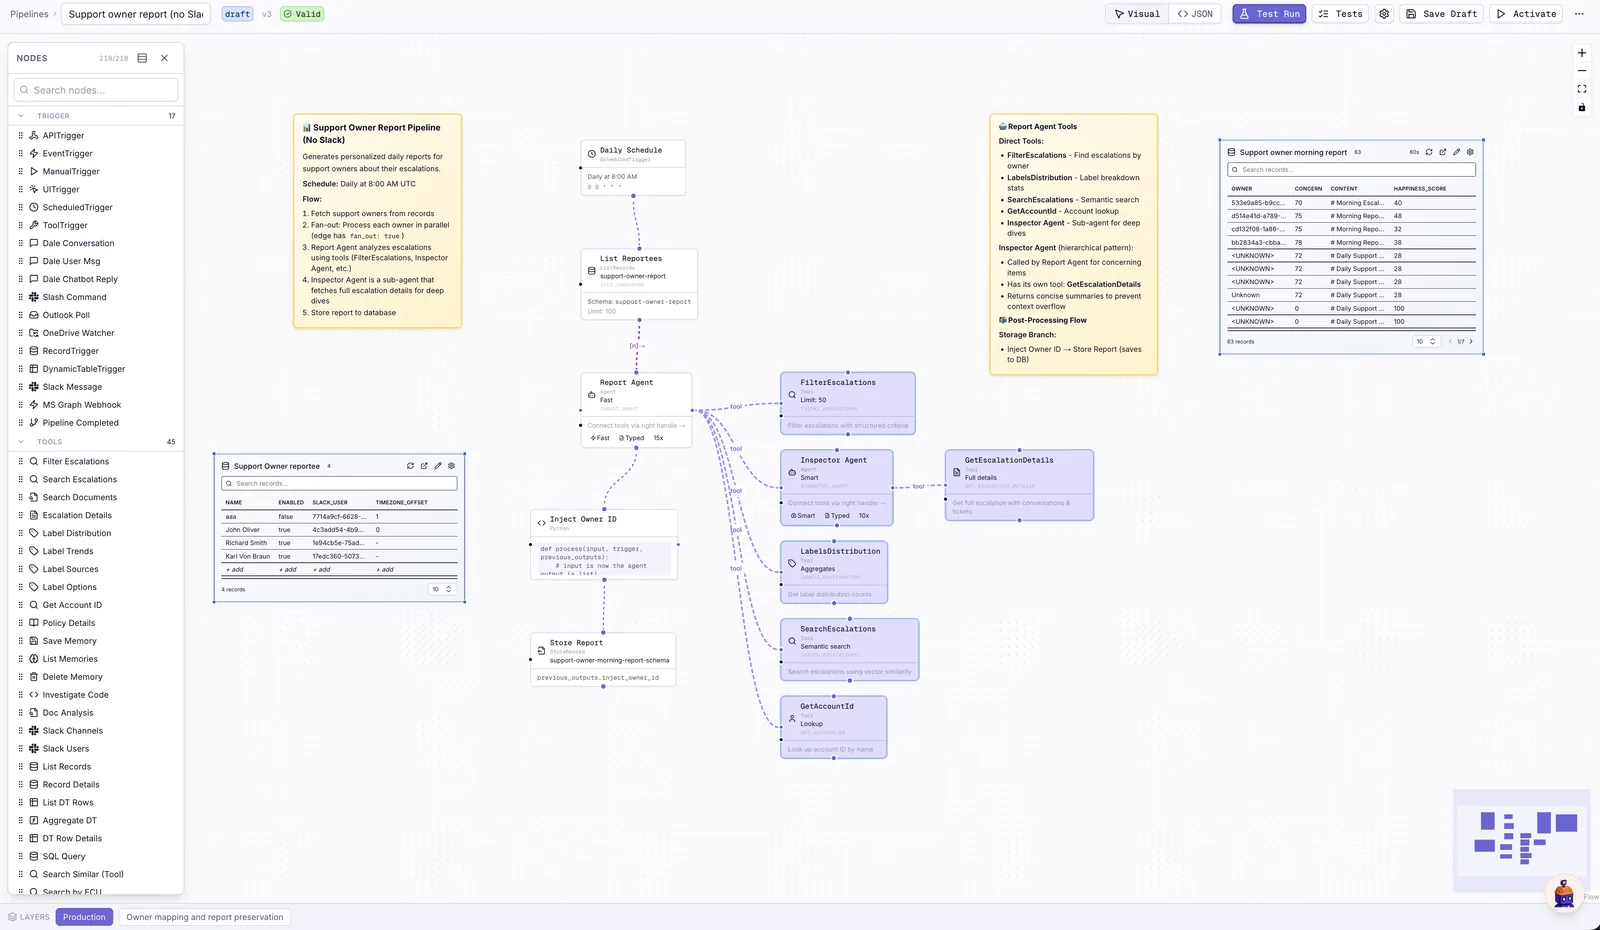The image size is (1600, 930).
Task: Click 'John Oliver' cell in reportee table
Action: click(x=242, y=530)
